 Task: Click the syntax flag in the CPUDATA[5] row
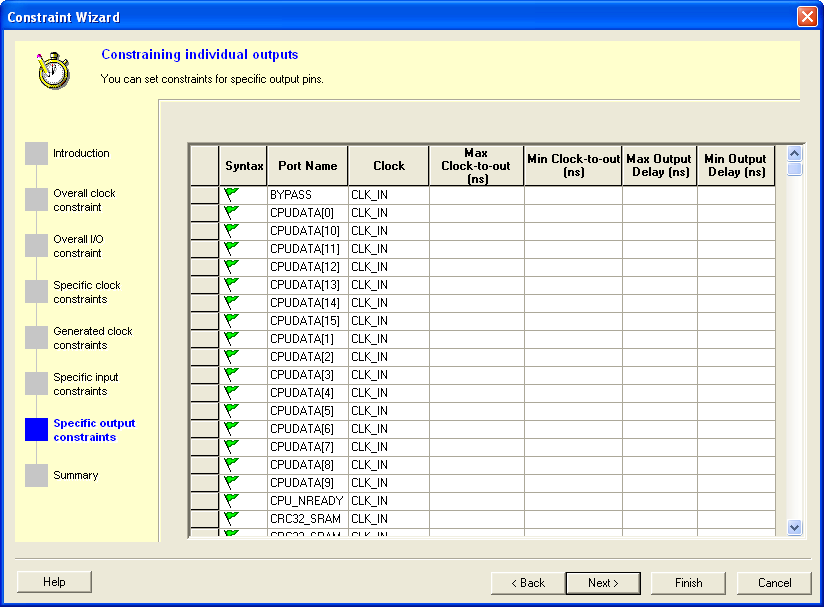(x=231, y=410)
